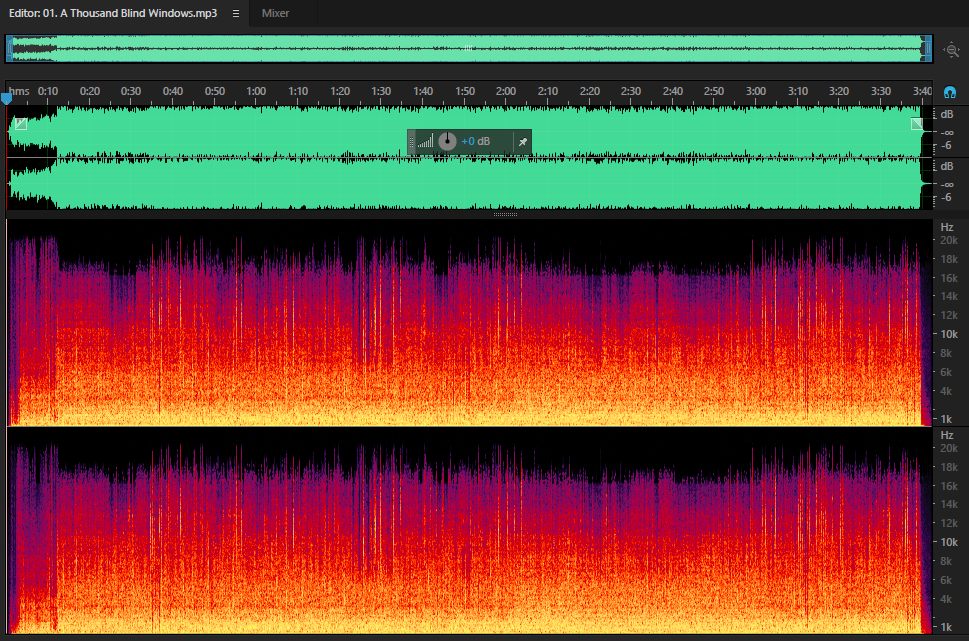Click the hms time format label

19,91
